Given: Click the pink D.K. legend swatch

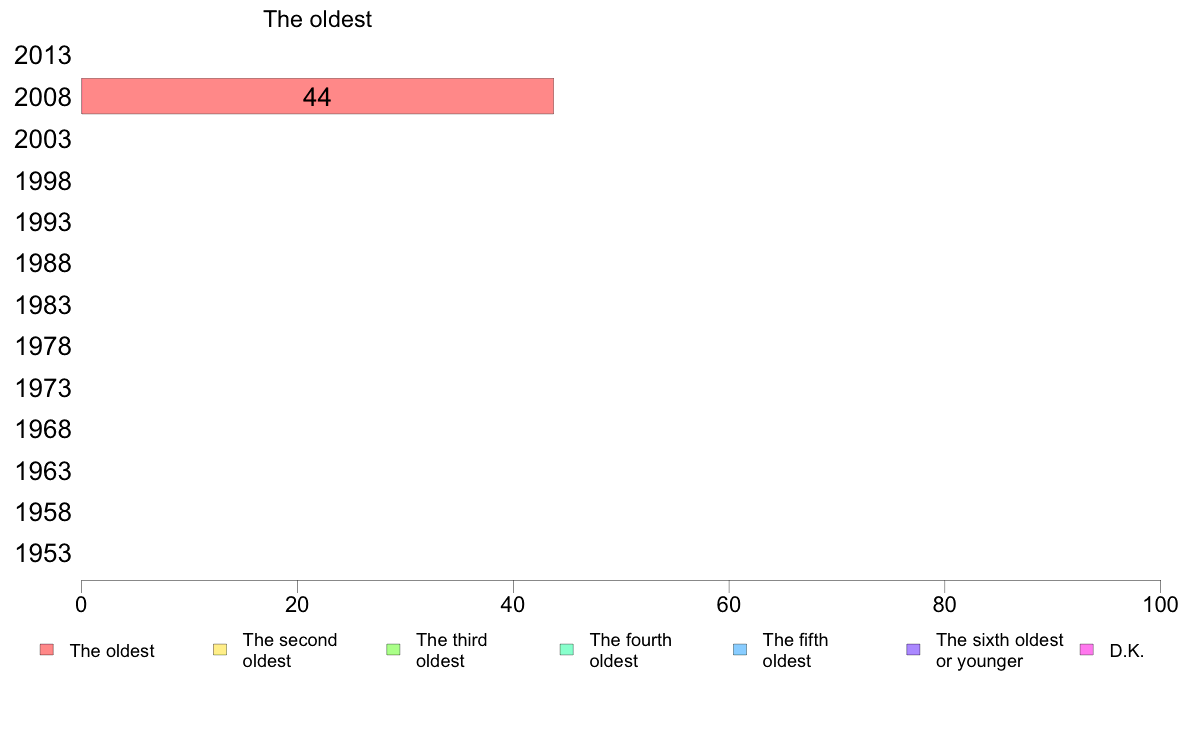Looking at the screenshot, I should click(x=1086, y=650).
